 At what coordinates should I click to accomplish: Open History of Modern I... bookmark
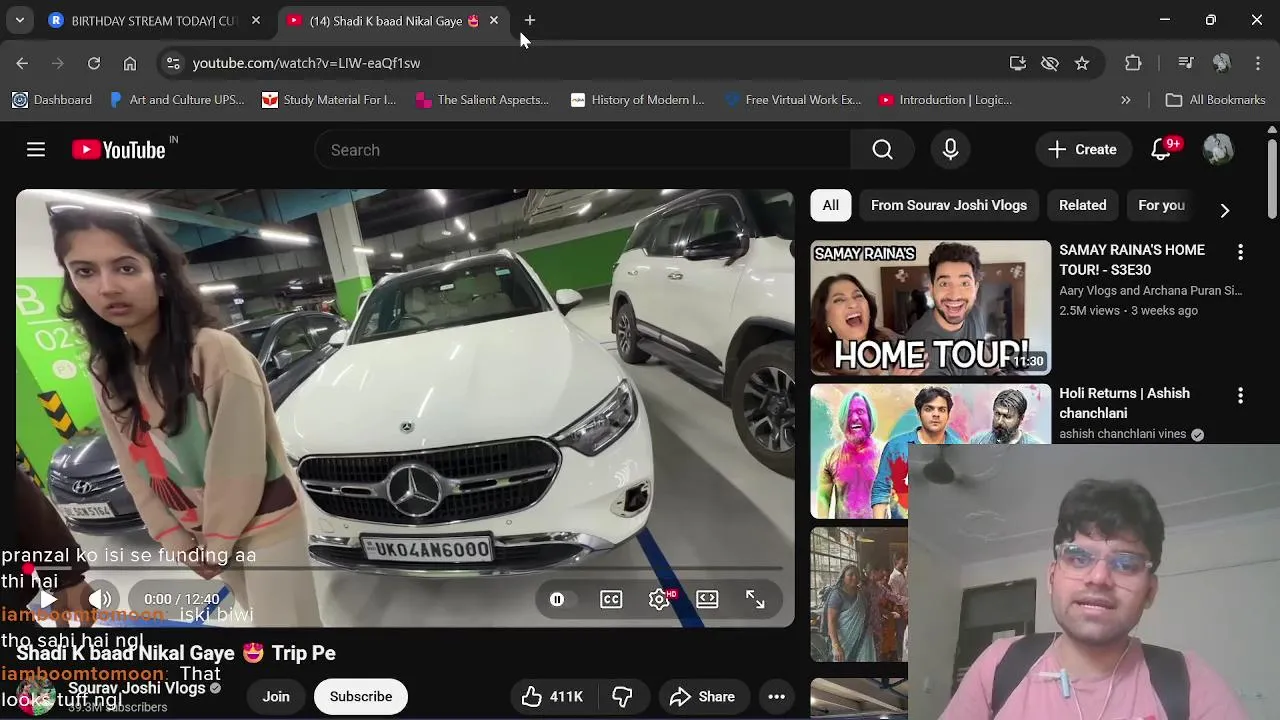(x=637, y=100)
